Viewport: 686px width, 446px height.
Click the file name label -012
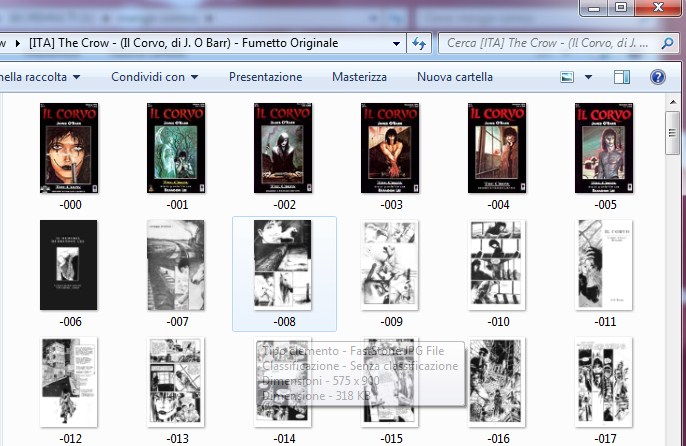[70, 439]
